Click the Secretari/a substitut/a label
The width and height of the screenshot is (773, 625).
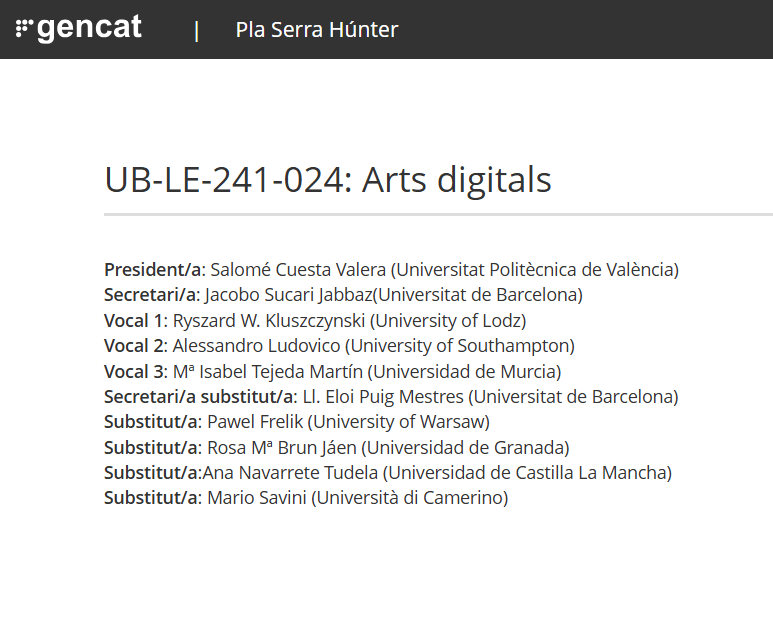[x=199, y=397]
